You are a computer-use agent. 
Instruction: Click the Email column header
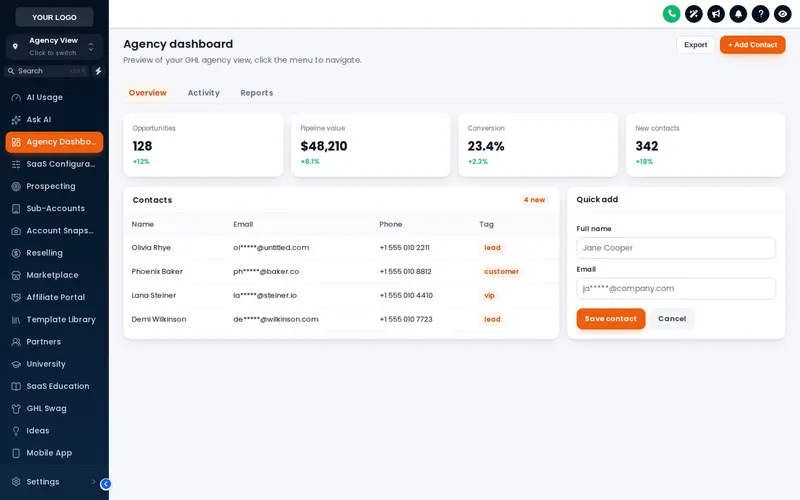243,224
